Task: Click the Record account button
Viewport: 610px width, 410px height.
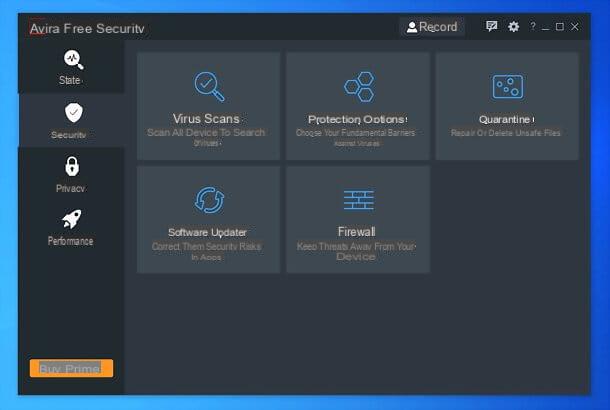Action: [432, 27]
